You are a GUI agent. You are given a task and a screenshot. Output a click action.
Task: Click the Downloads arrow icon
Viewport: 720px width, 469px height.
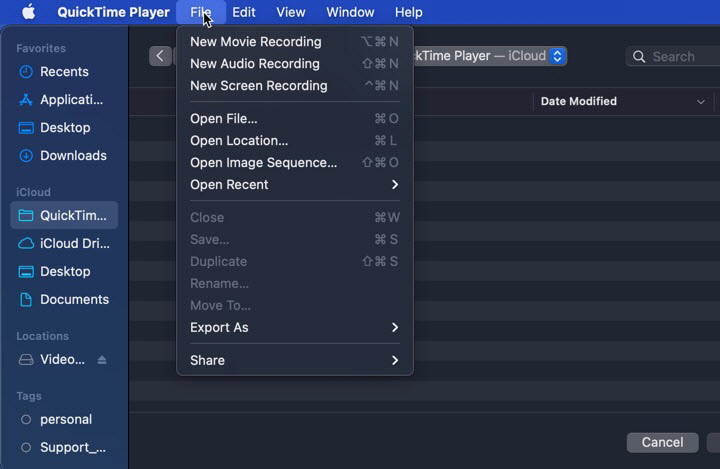pos(26,156)
